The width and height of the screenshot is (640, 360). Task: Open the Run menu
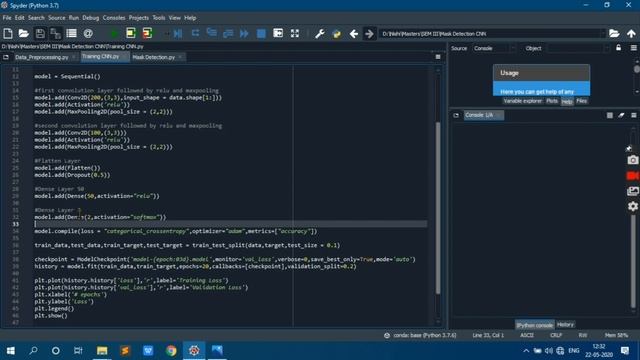tap(74, 18)
